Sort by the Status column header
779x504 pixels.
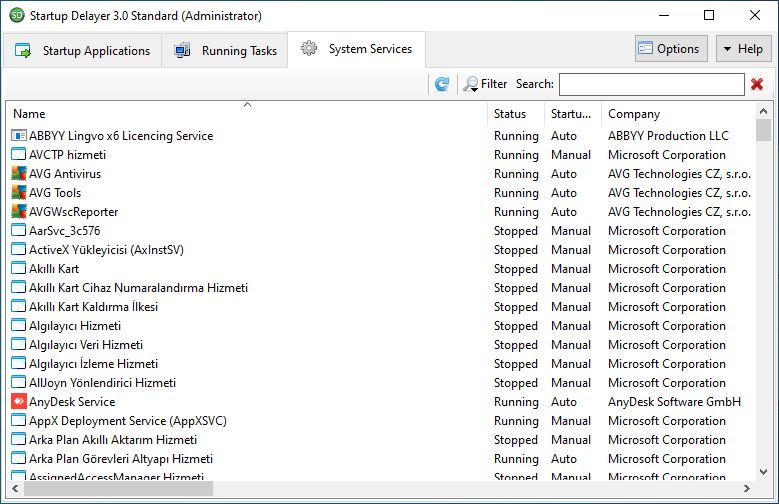[x=516, y=114]
